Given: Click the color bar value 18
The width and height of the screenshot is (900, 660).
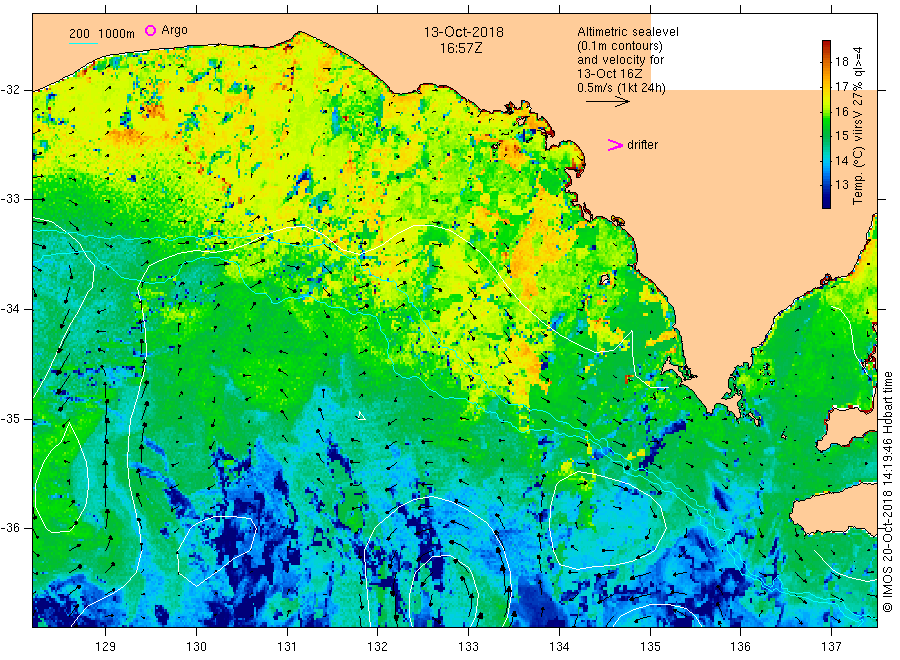Looking at the screenshot, I should pos(841,62).
